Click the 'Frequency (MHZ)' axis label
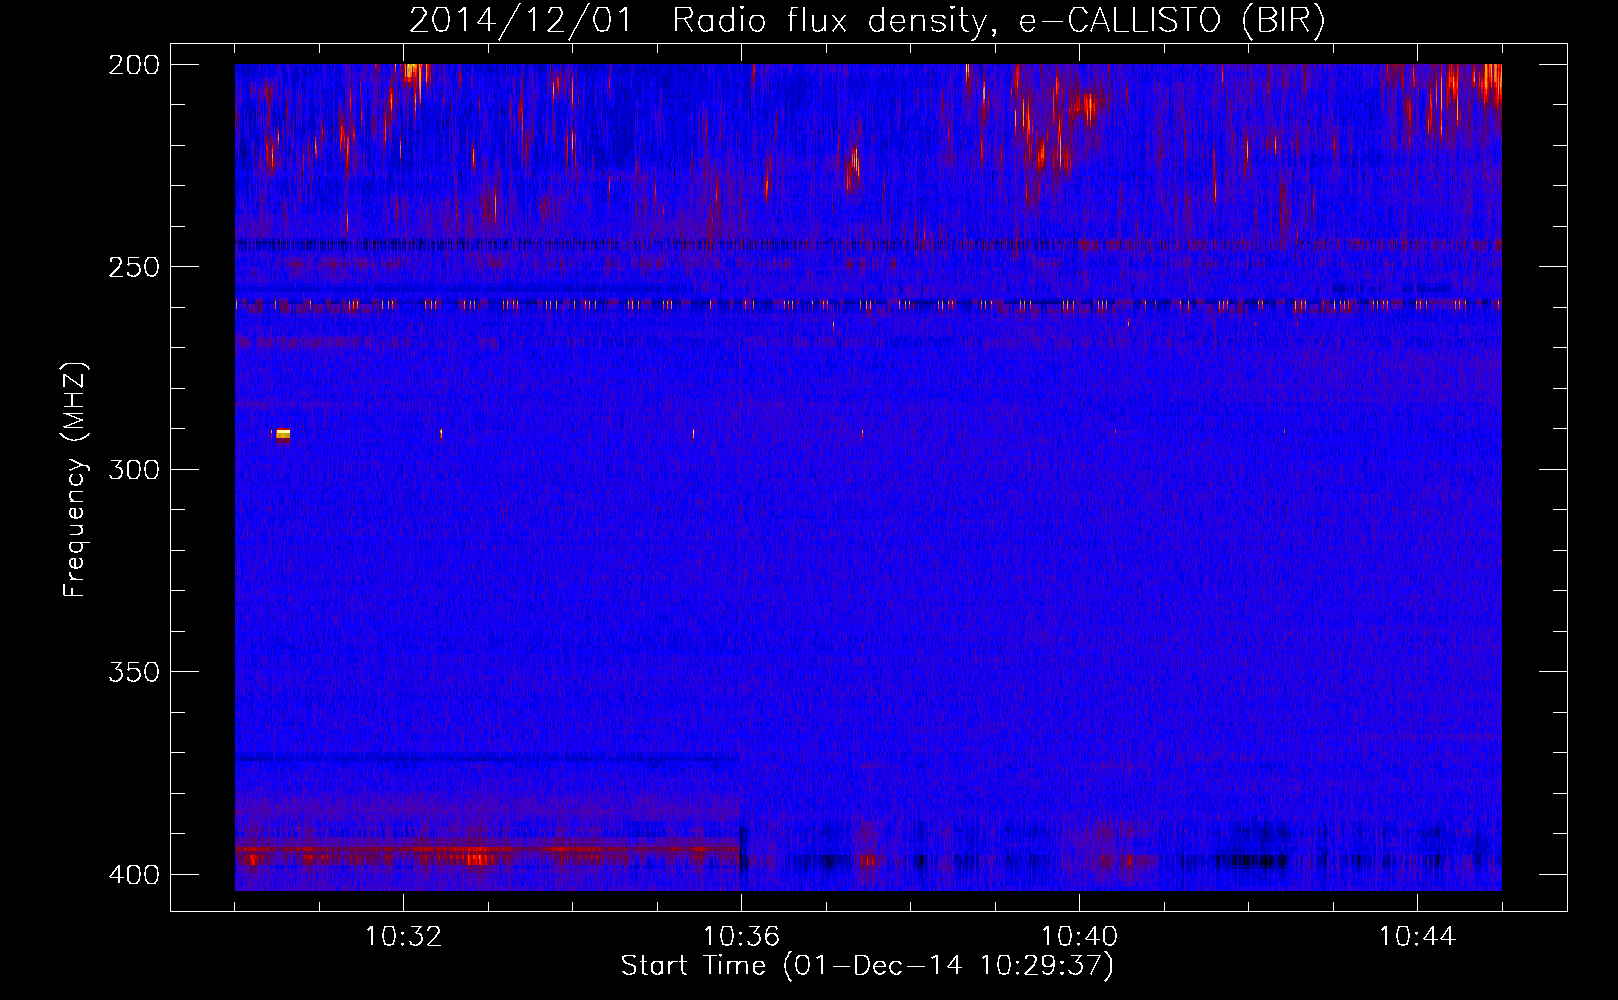The width and height of the screenshot is (1618, 1000). pyautogui.click(x=75, y=480)
